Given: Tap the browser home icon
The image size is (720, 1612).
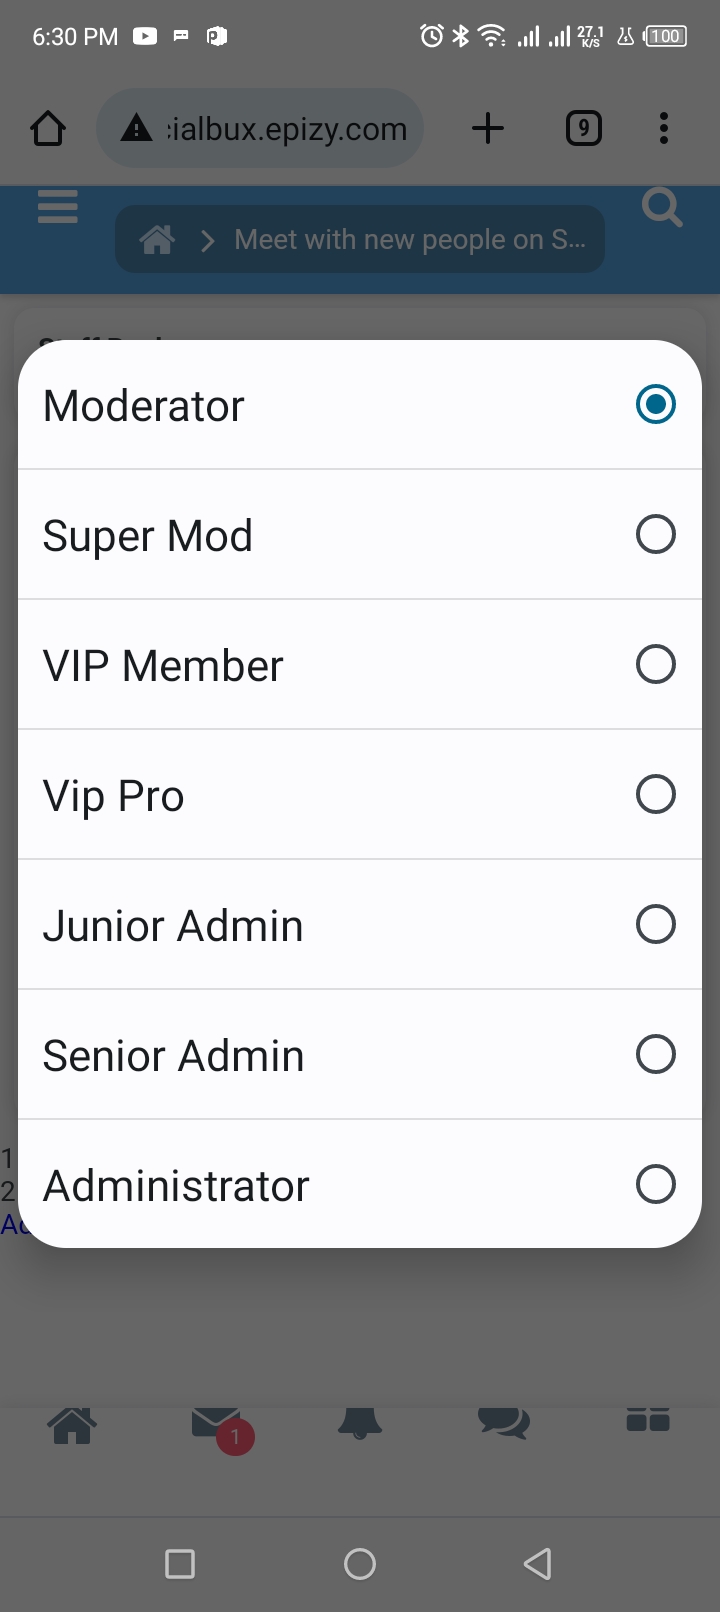Looking at the screenshot, I should point(48,129).
